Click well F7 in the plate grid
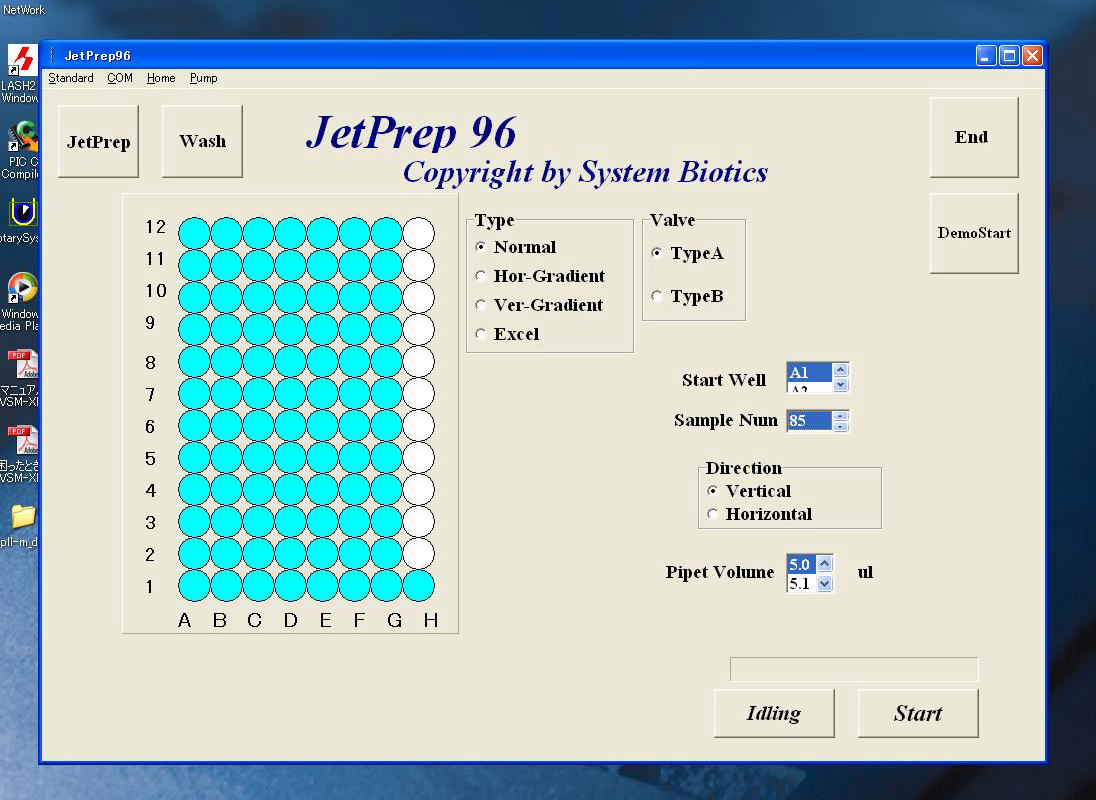Viewport: 1096px width, 800px height. coord(354,393)
